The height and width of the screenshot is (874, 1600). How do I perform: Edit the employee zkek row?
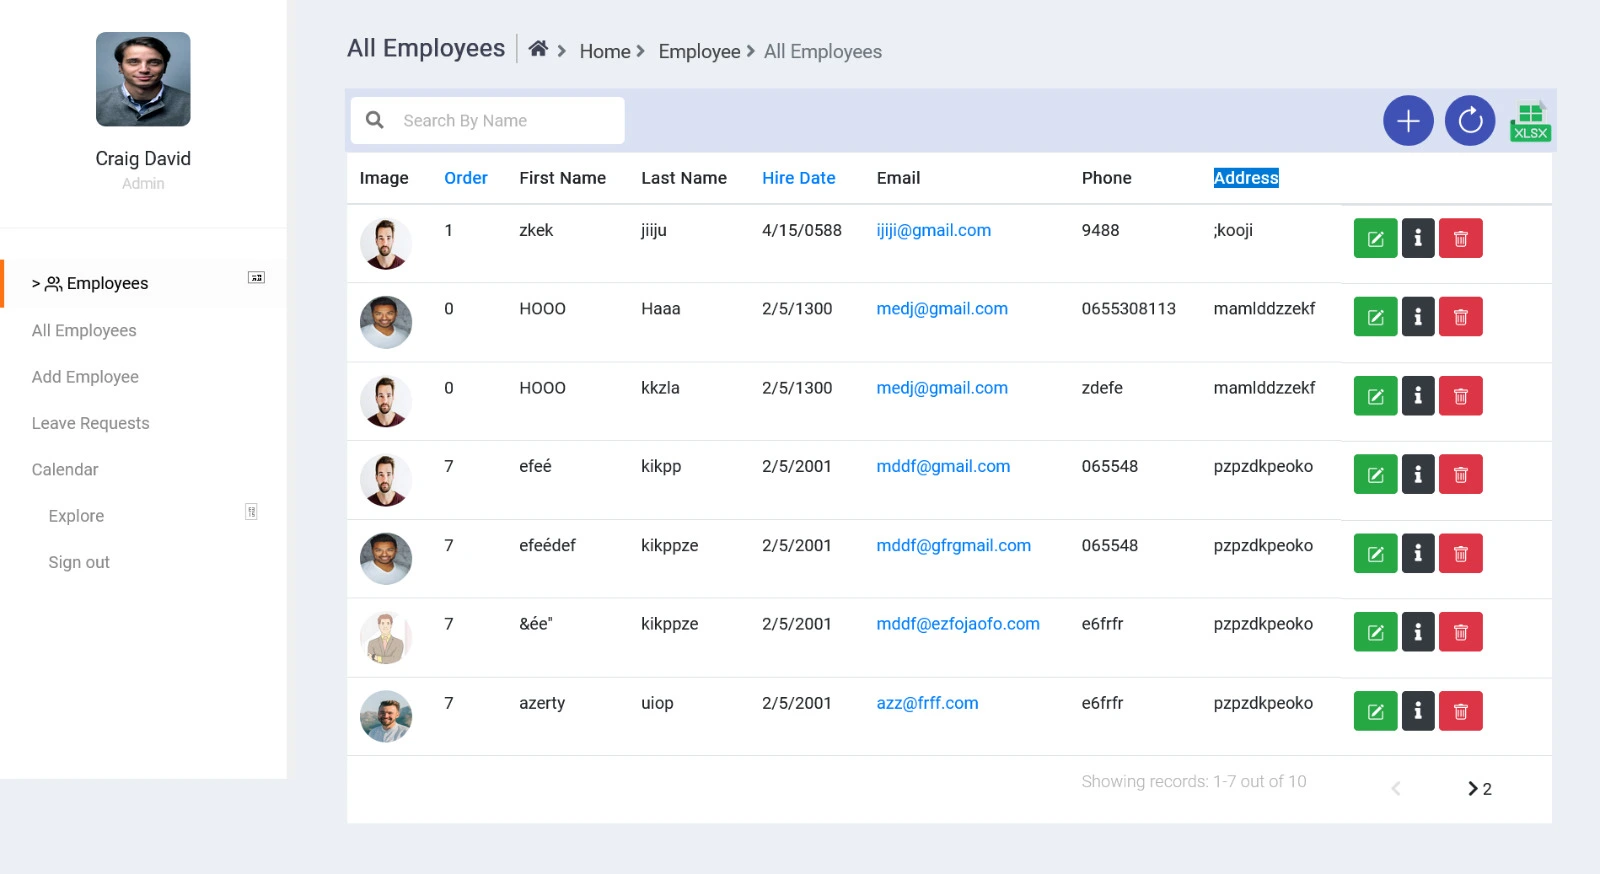(x=1375, y=239)
